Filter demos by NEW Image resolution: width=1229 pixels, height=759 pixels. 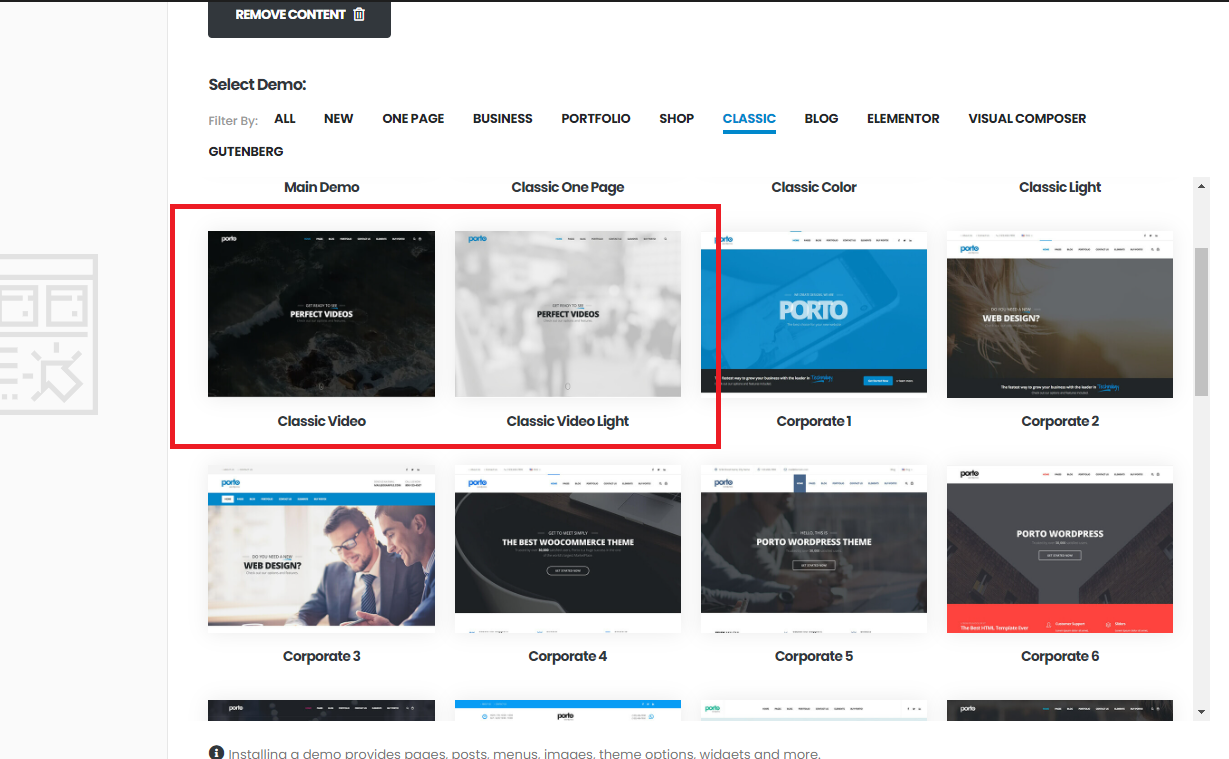point(338,118)
